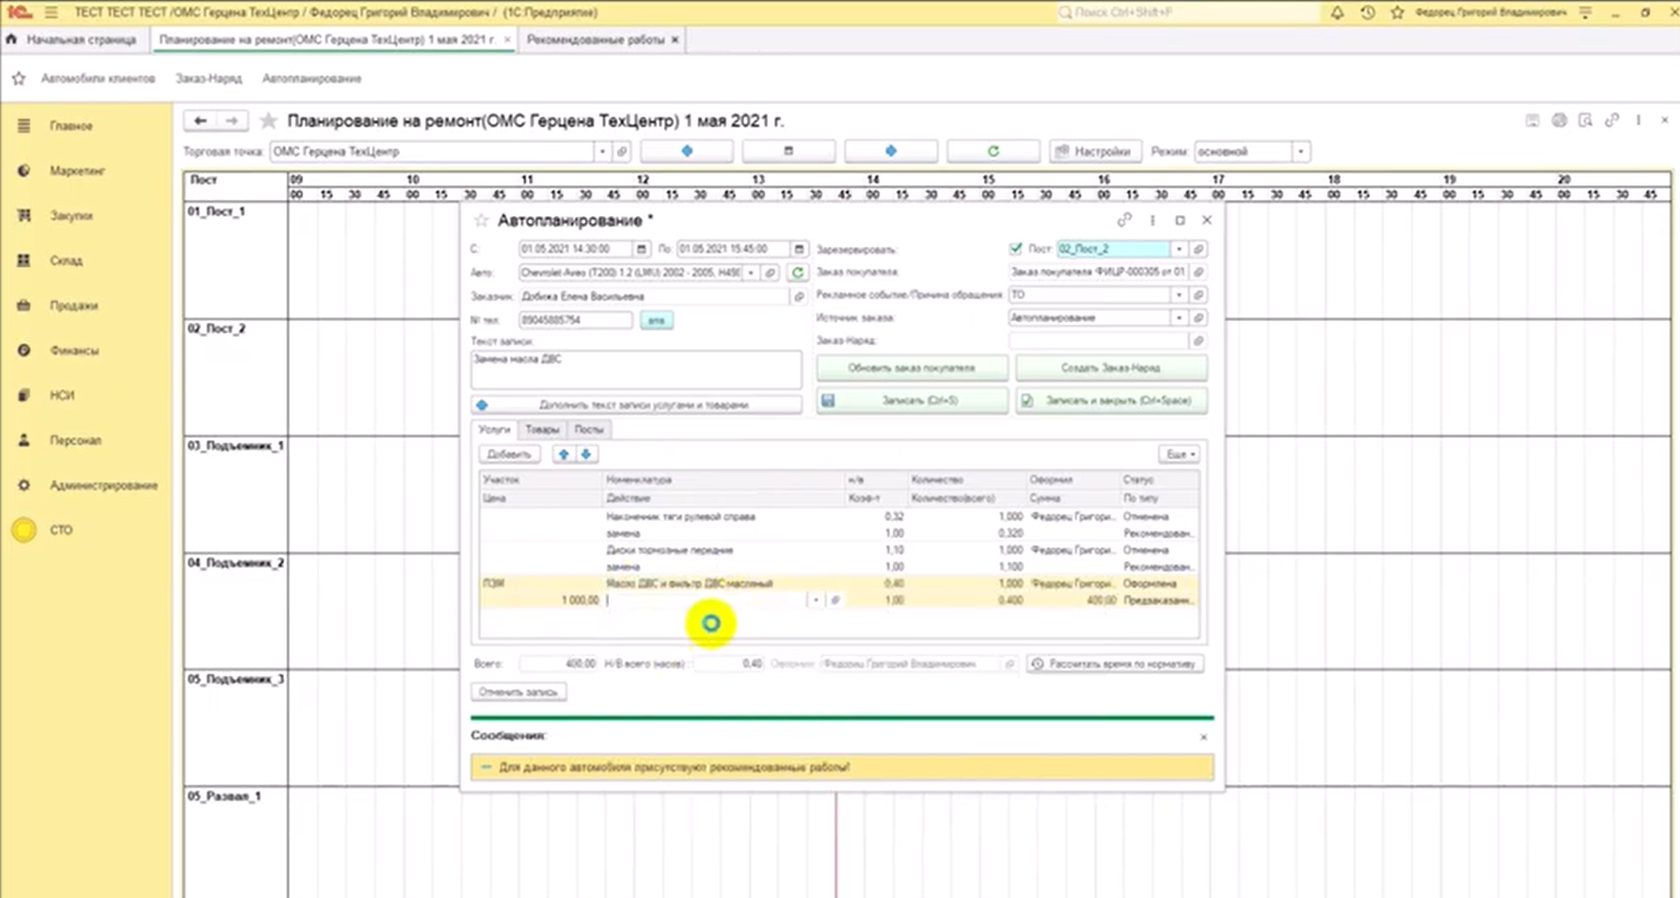Expand the Торговая точка dropdown
This screenshot has width=1680, height=898.
(x=602, y=152)
